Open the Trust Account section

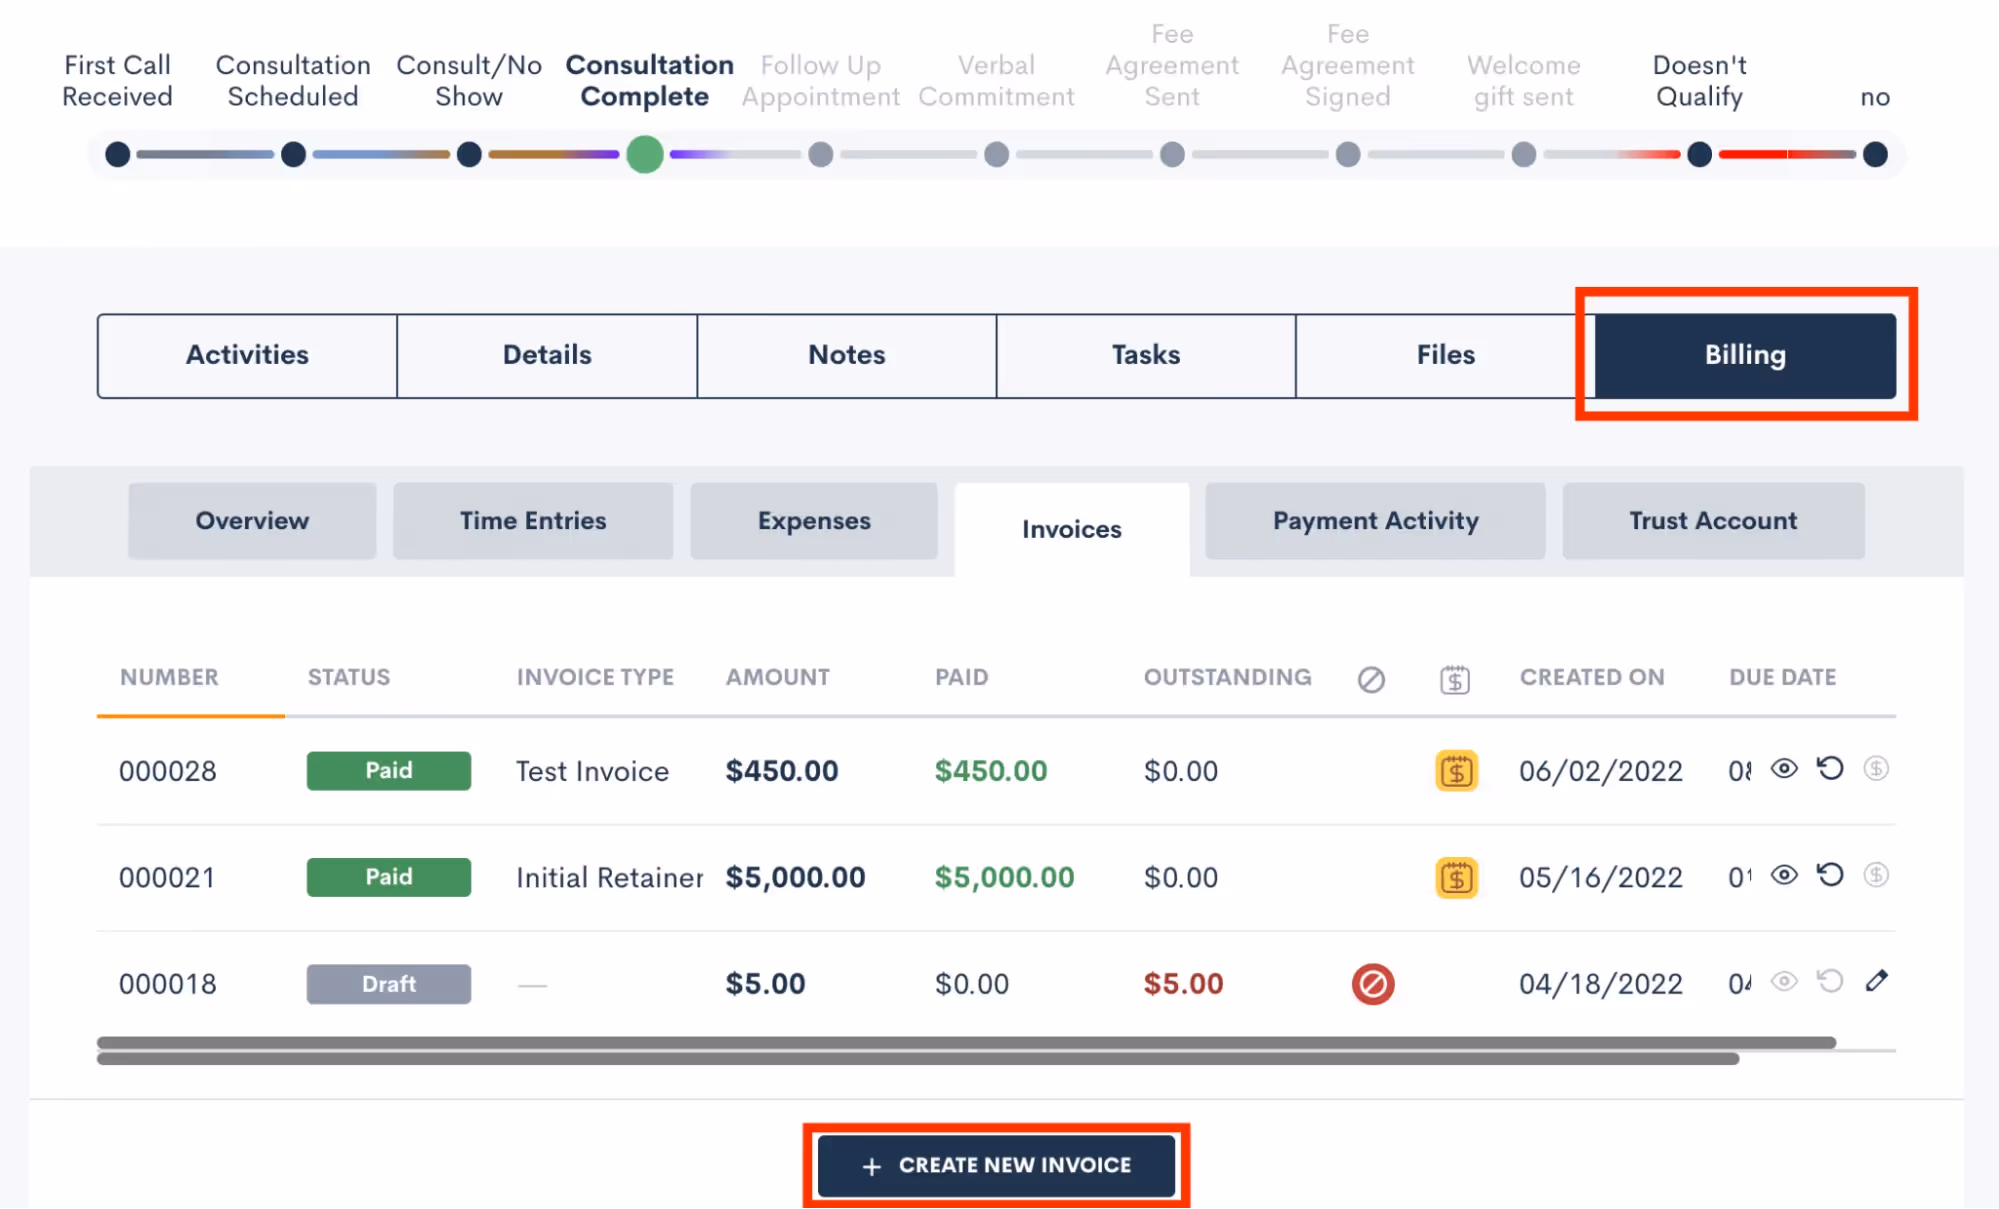[1712, 521]
